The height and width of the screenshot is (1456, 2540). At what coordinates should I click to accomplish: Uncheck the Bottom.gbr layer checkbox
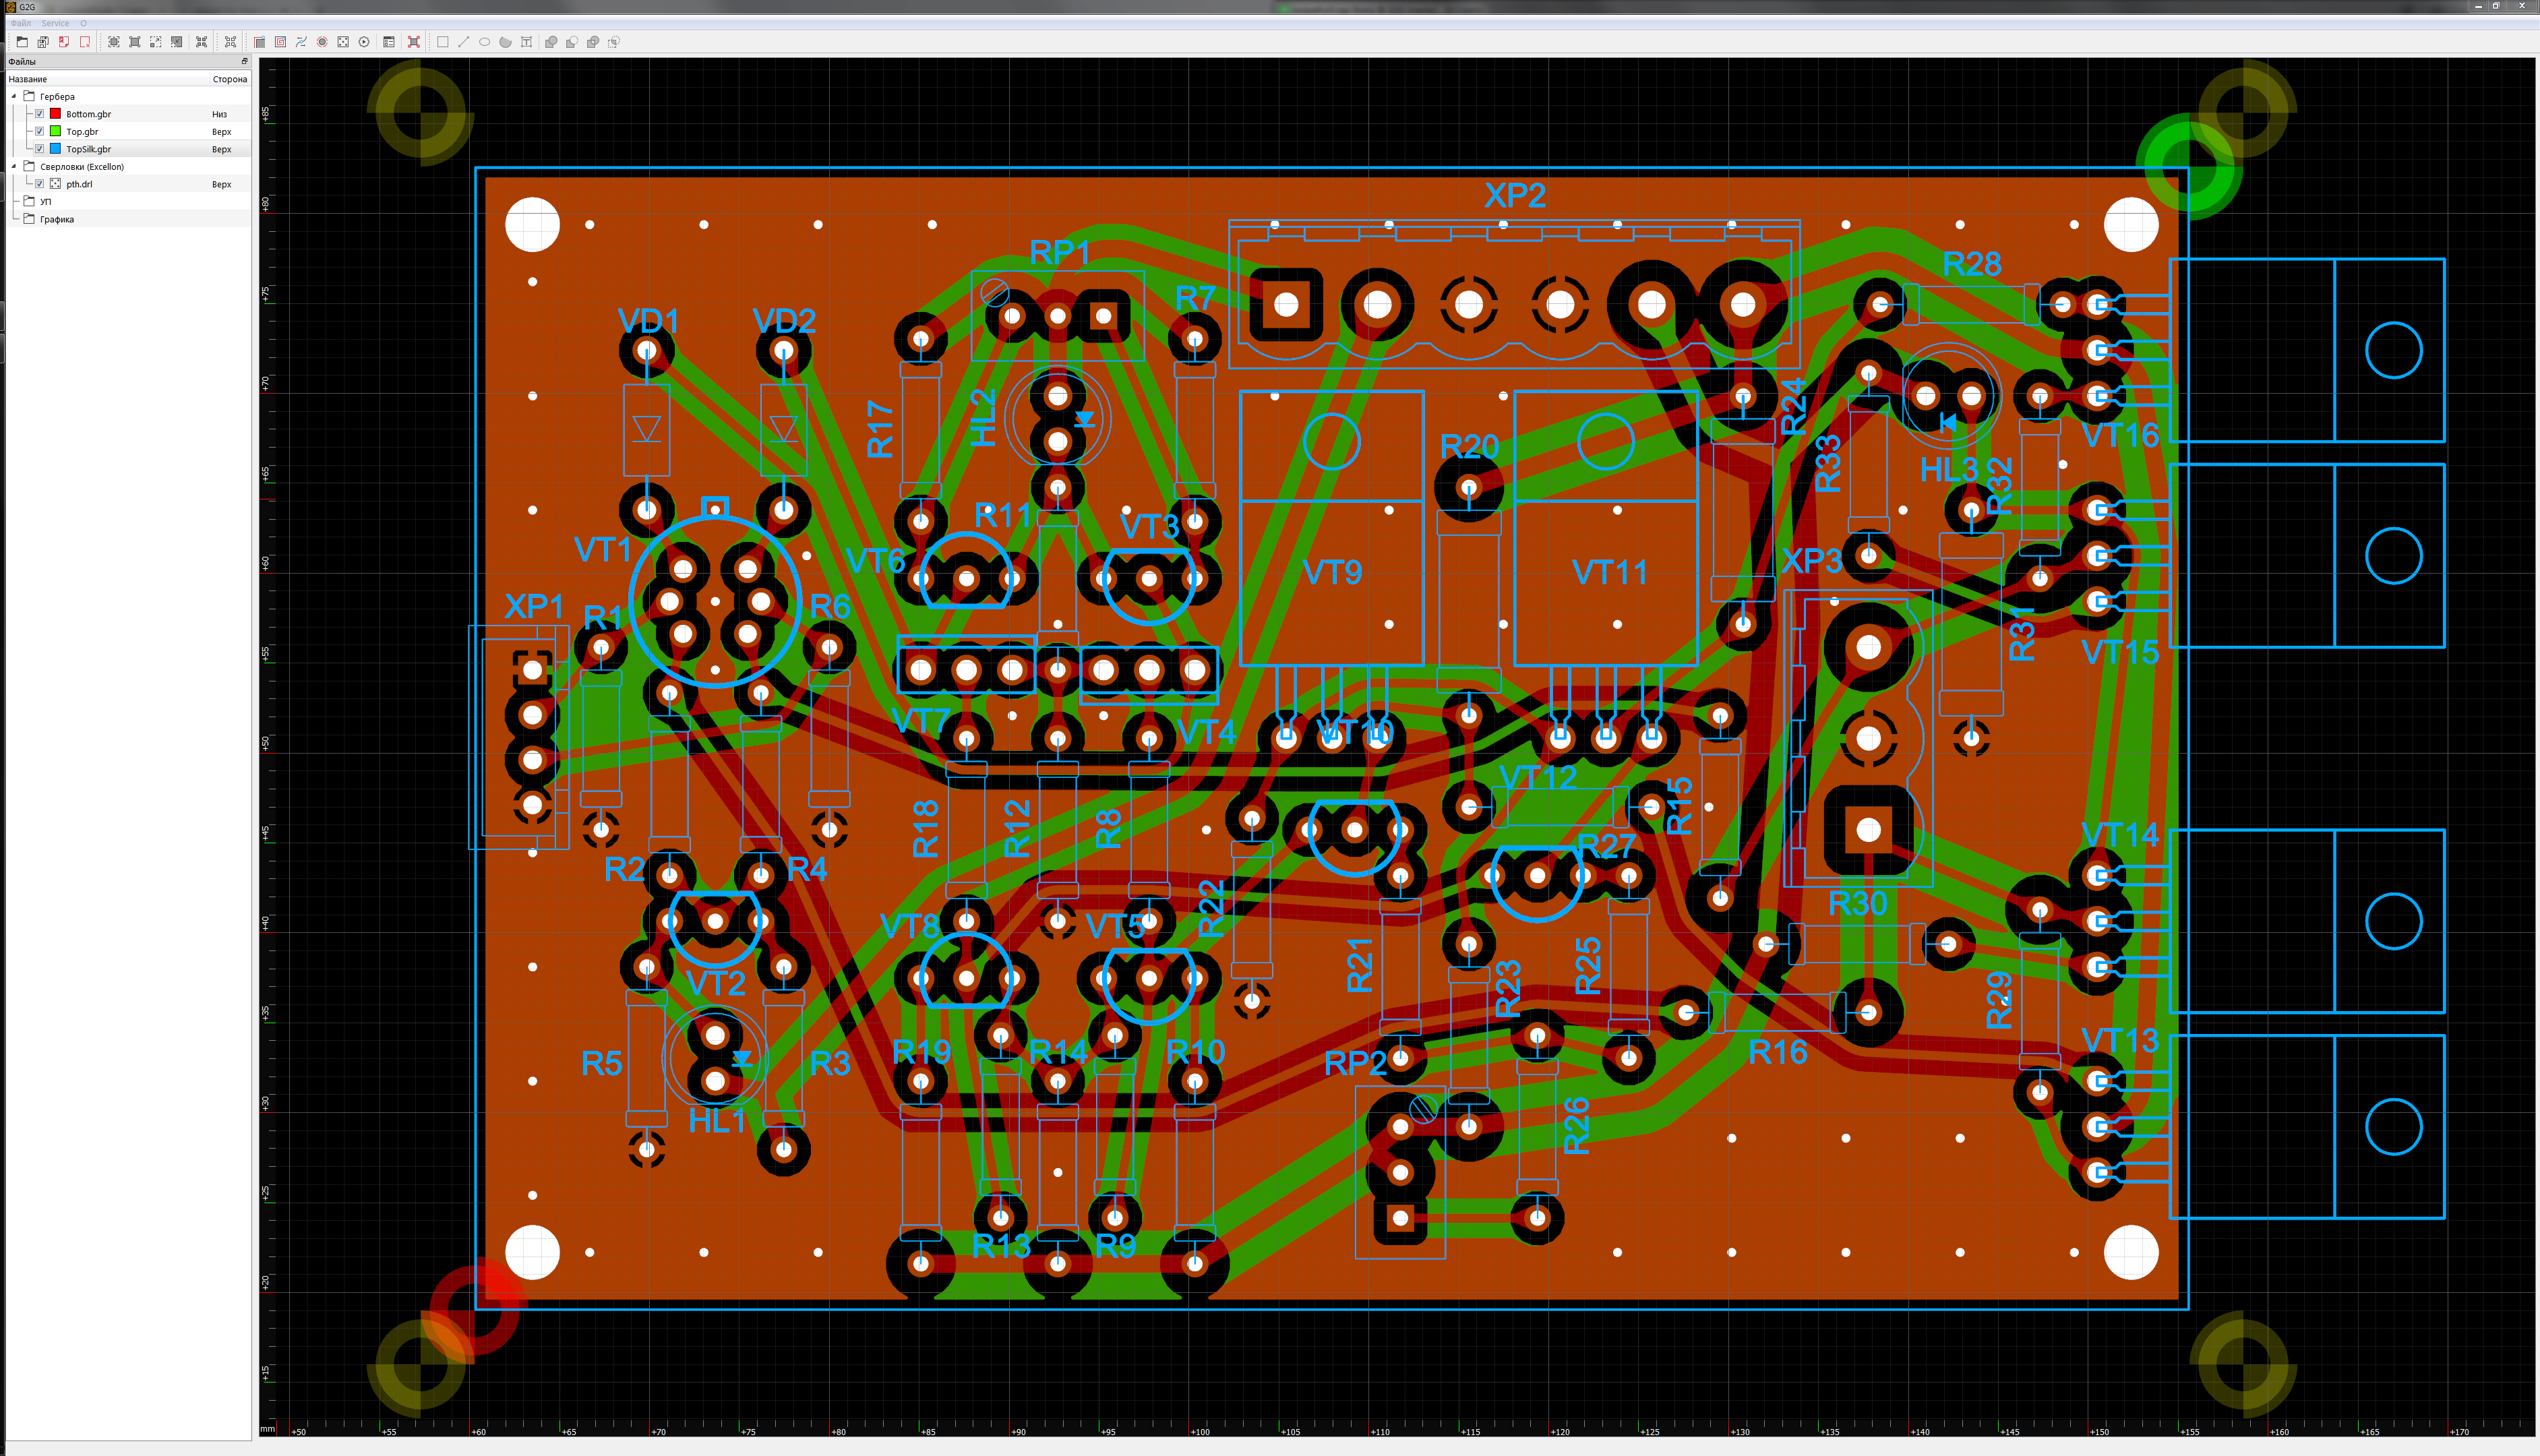39,114
